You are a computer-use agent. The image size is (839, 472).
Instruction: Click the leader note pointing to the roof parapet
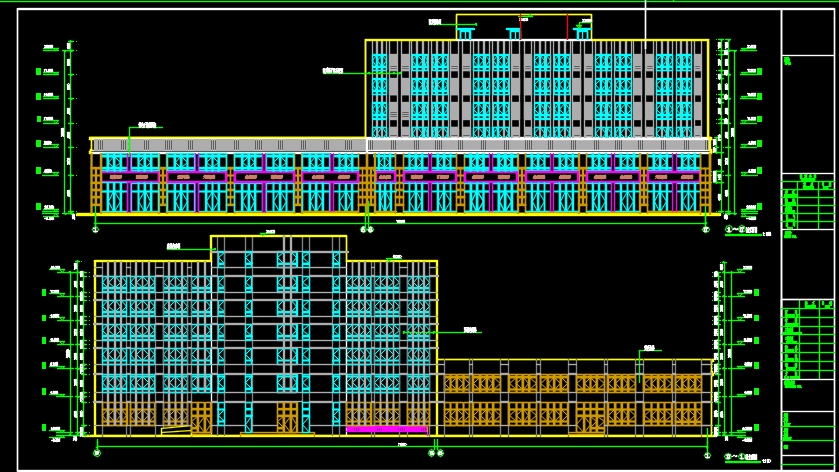point(435,22)
